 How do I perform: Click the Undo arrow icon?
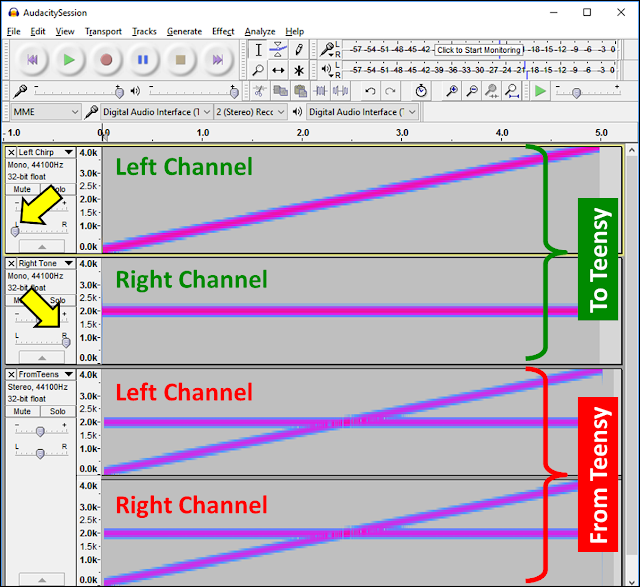coord(370,91)
